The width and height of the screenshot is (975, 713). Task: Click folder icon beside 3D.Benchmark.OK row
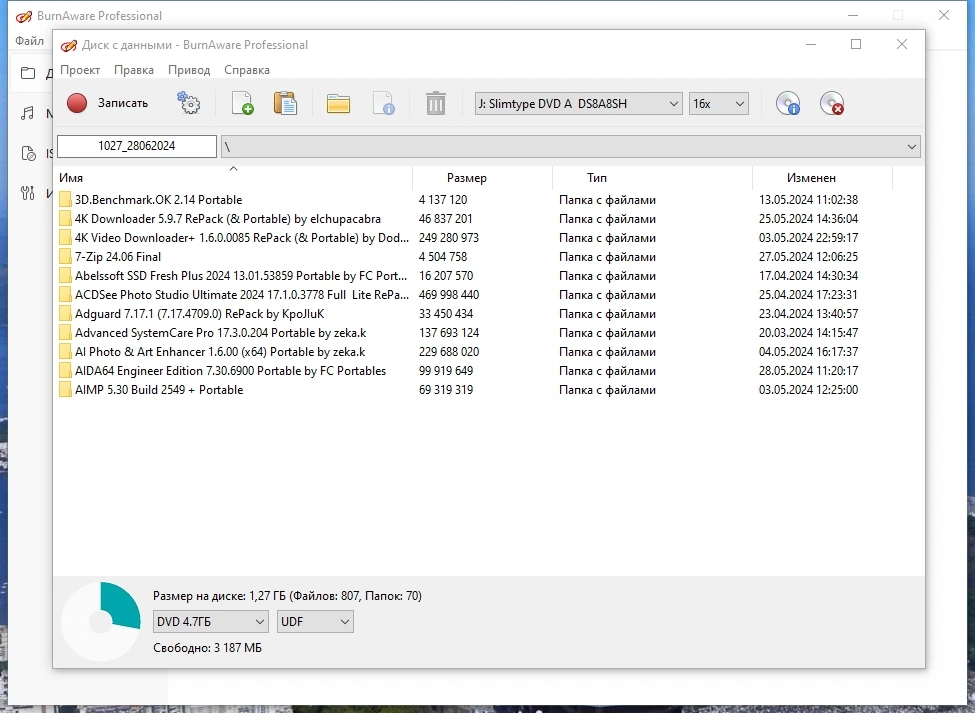pyautogui.click(x=65, y=200)
